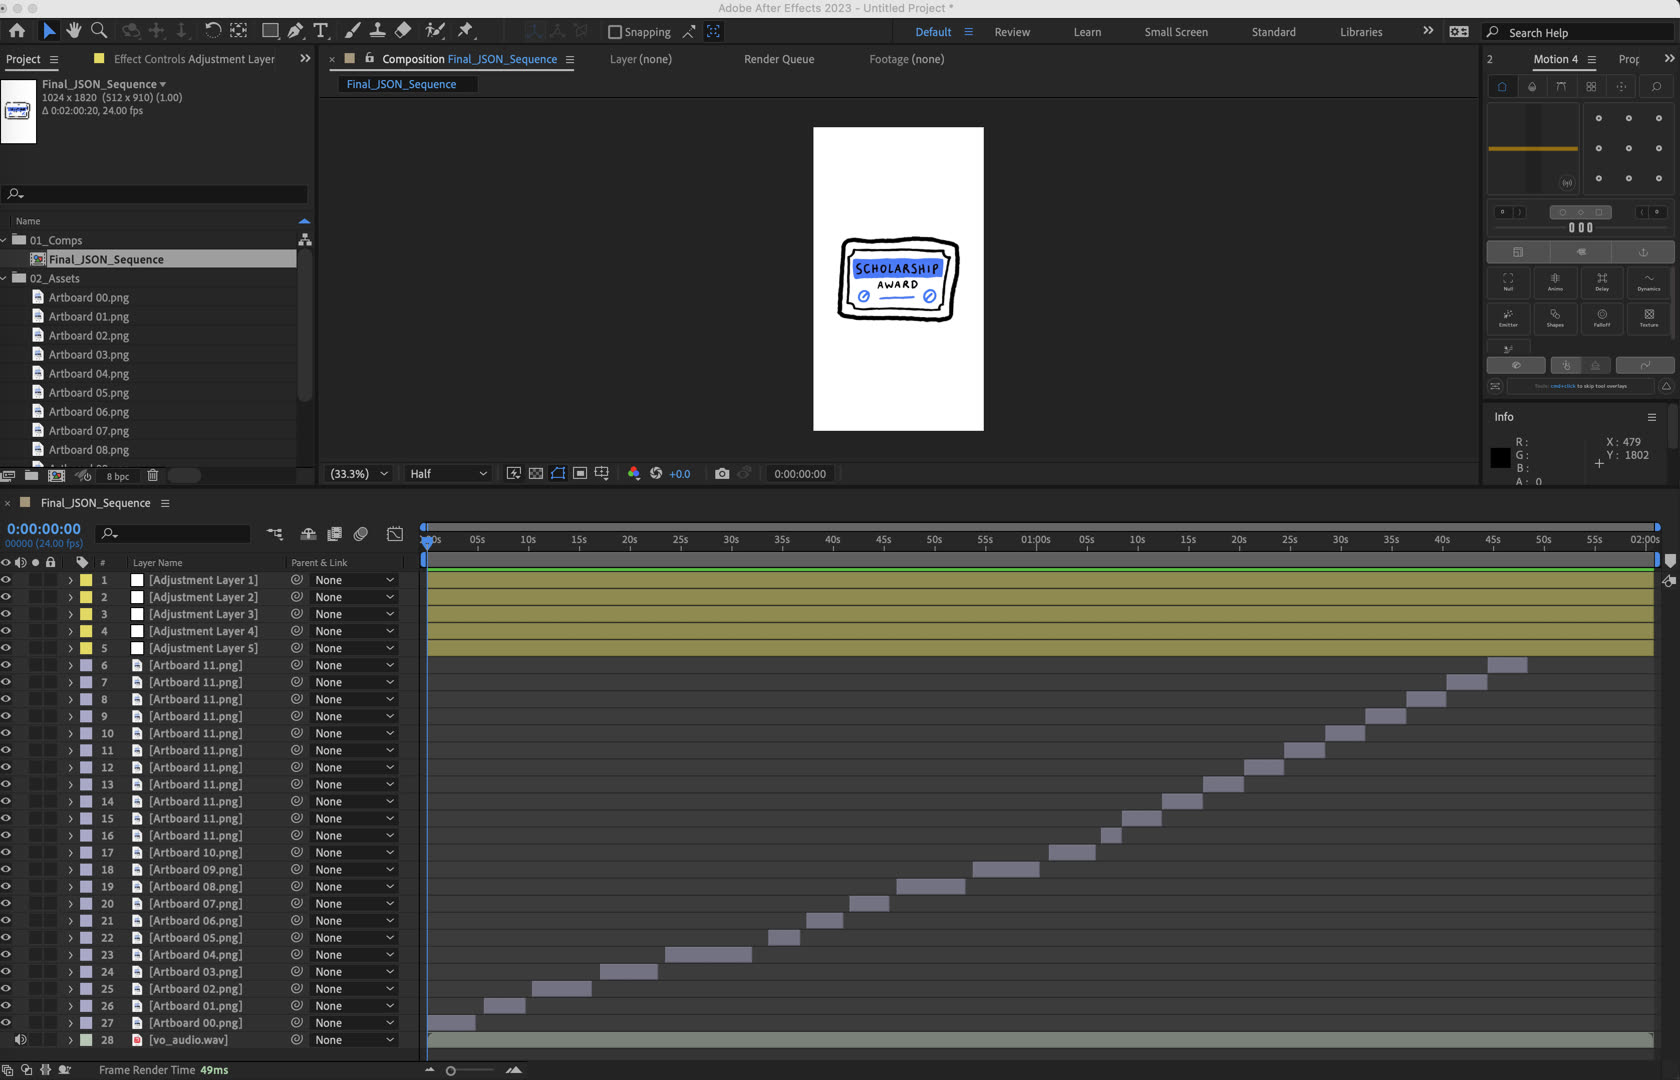Collapse the 02_Assets folder

tap(5, 278)
